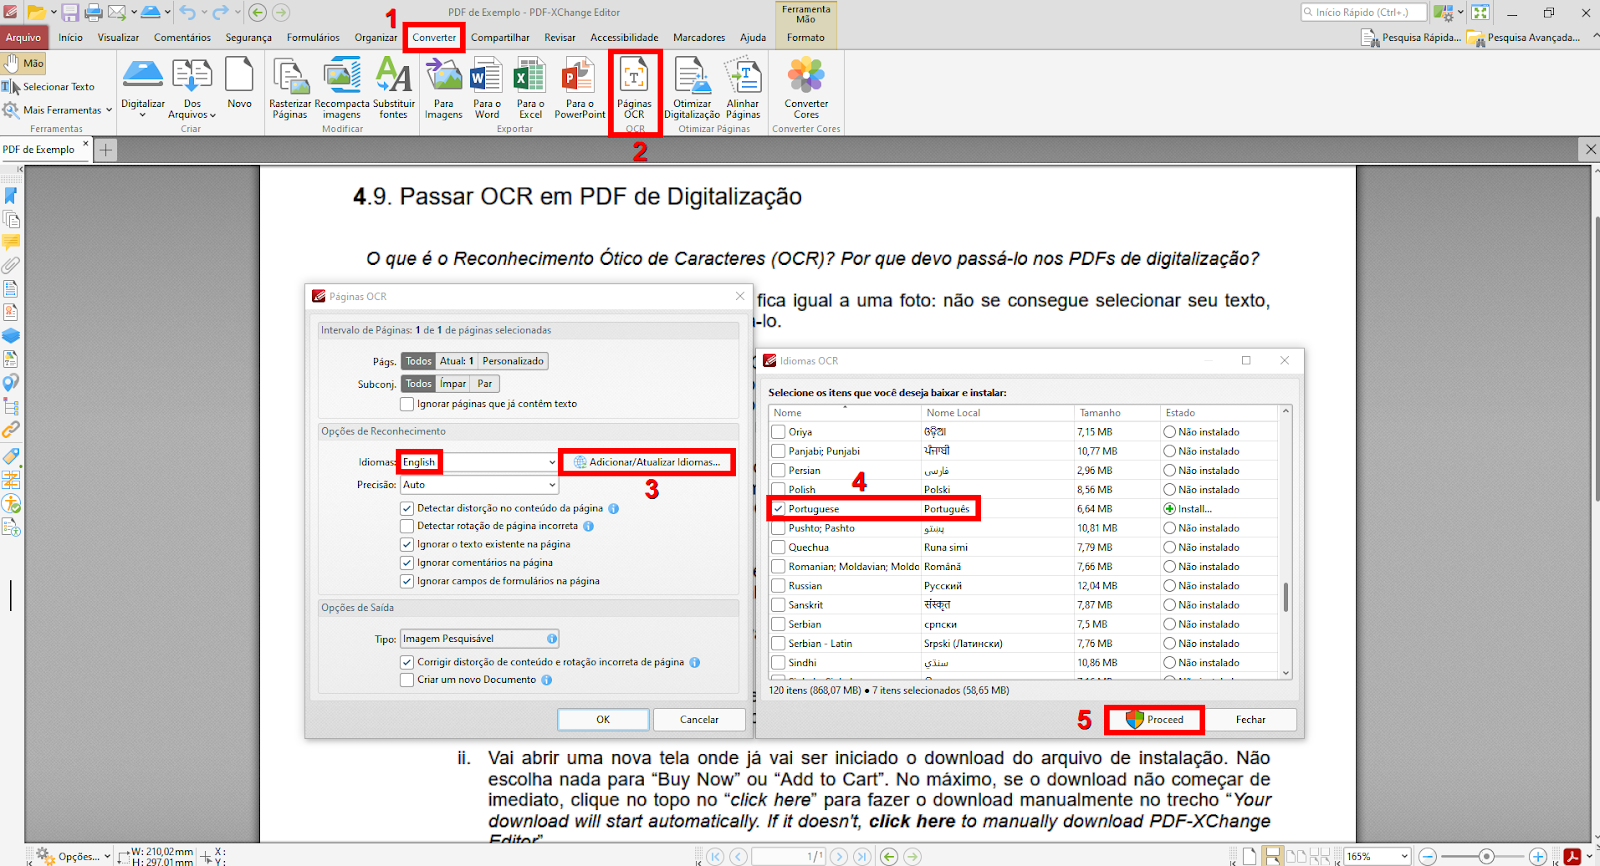The height and width of the screenshot is (866, 1600).
Task: Uncheck 'Detectar distorção no conteúdo da página'
Action: click(407, 508)
